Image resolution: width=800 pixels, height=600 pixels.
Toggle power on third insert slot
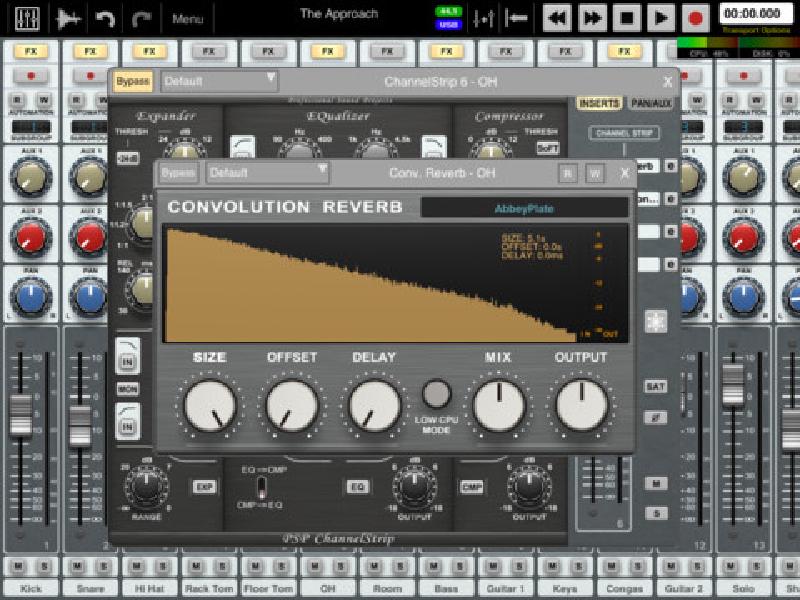point(671,232)
